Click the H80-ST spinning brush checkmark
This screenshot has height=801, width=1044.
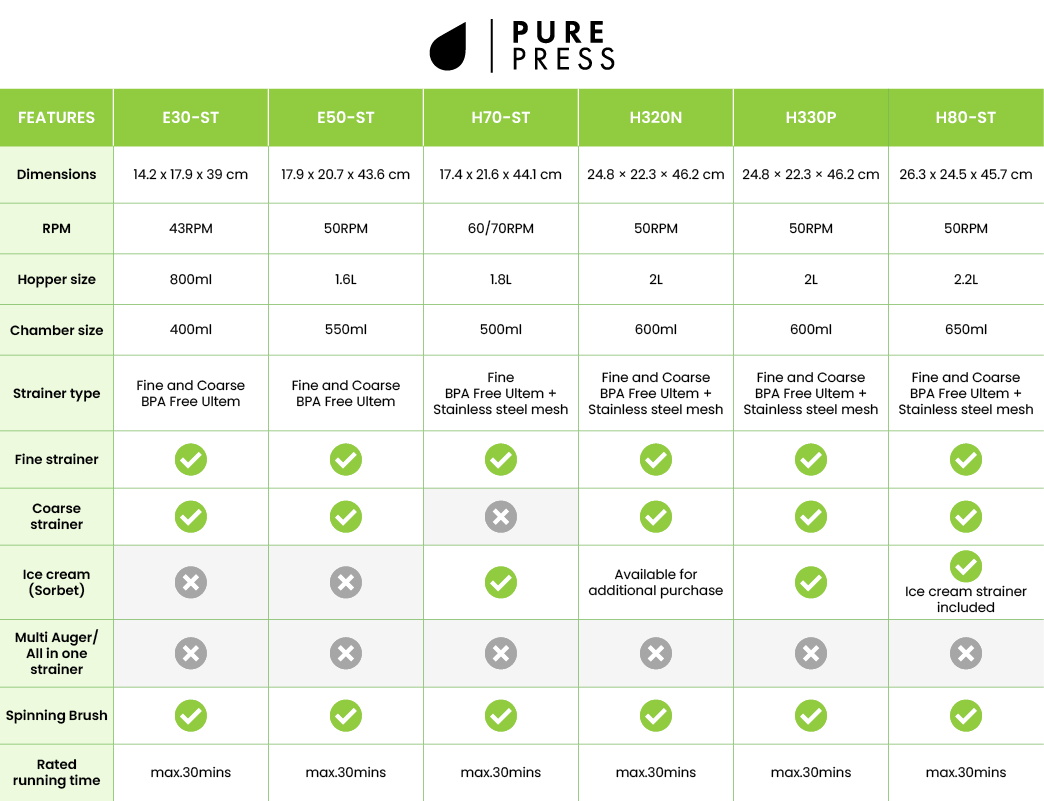tap(966, 716)
